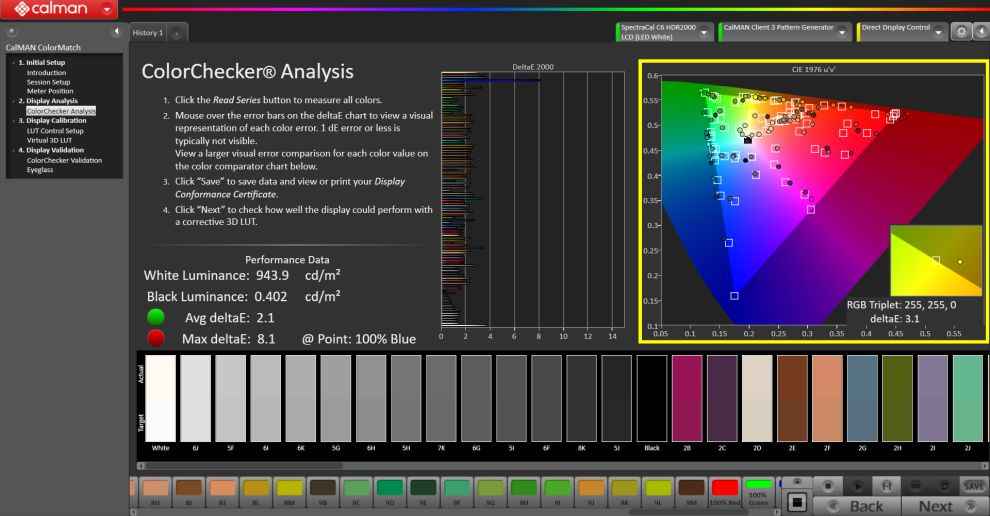Open the settings gear icon
The height and width of the screenshot is (516, 990).
tap(961, 32)
